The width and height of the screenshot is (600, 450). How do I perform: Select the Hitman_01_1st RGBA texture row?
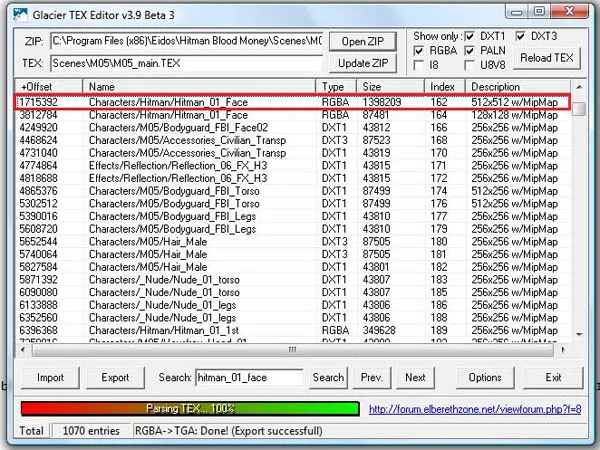(200, 329)
